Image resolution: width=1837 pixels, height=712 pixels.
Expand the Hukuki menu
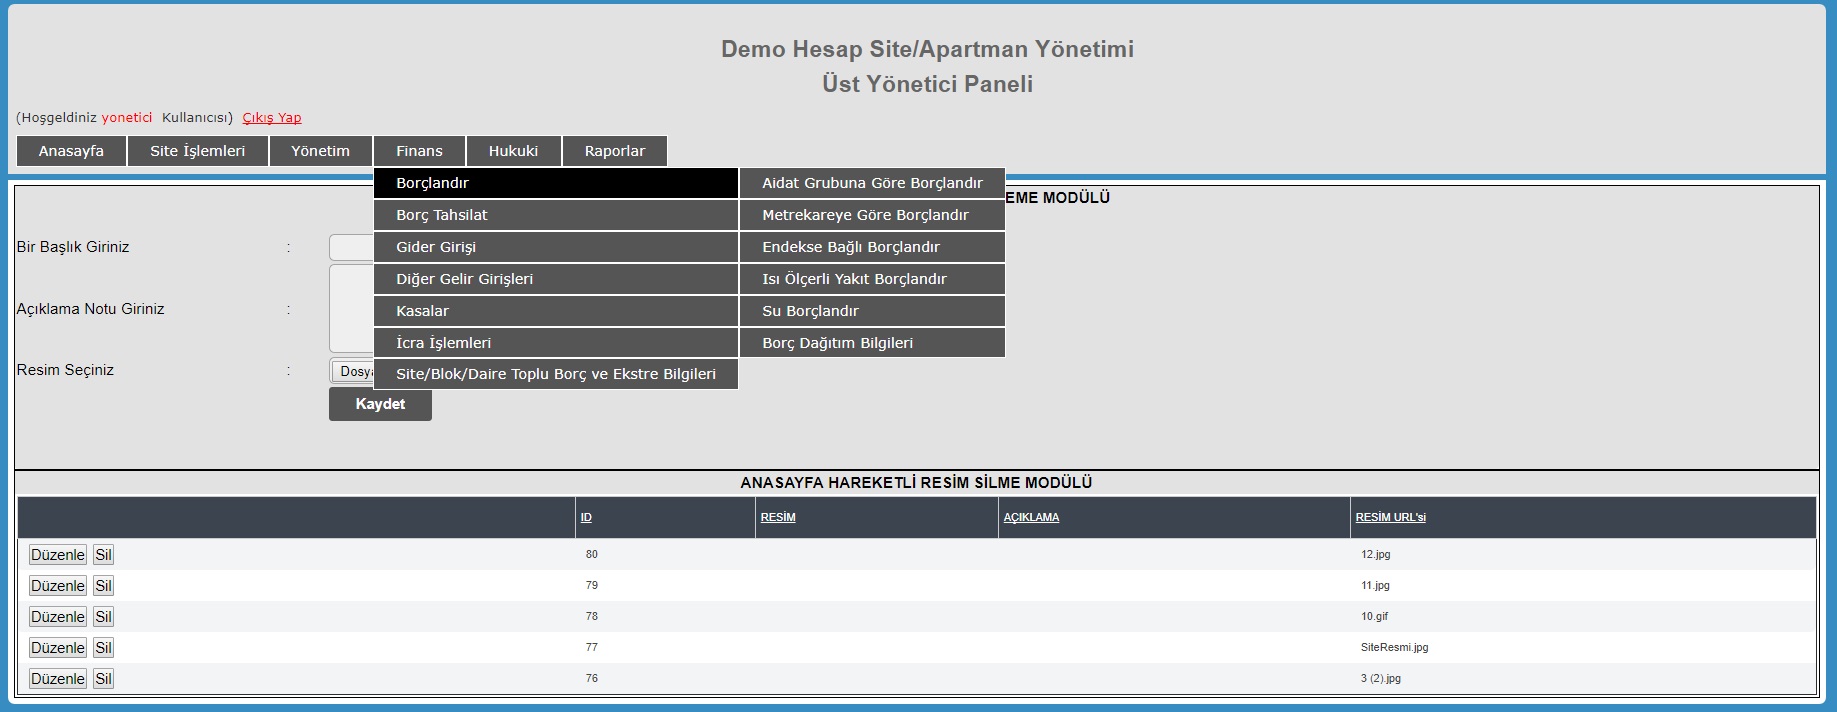pos(513,151)
